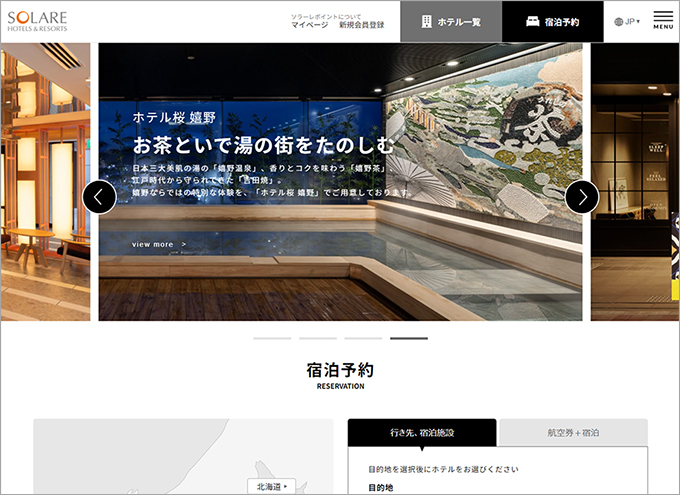Image resolution: width=680 pixels, height=495 pixels.
Task: Open 宿泊予約 in the header
Action: click(x=552, y=22)
